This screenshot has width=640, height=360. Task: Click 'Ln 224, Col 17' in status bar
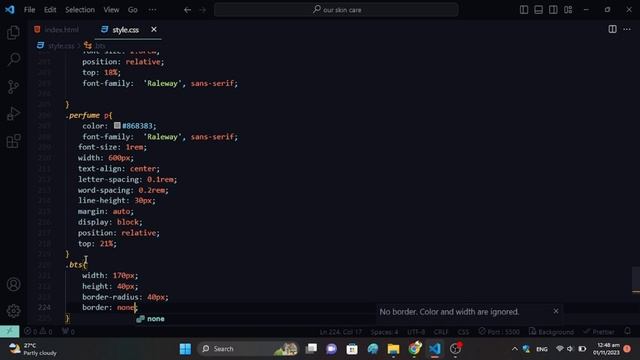340,332
